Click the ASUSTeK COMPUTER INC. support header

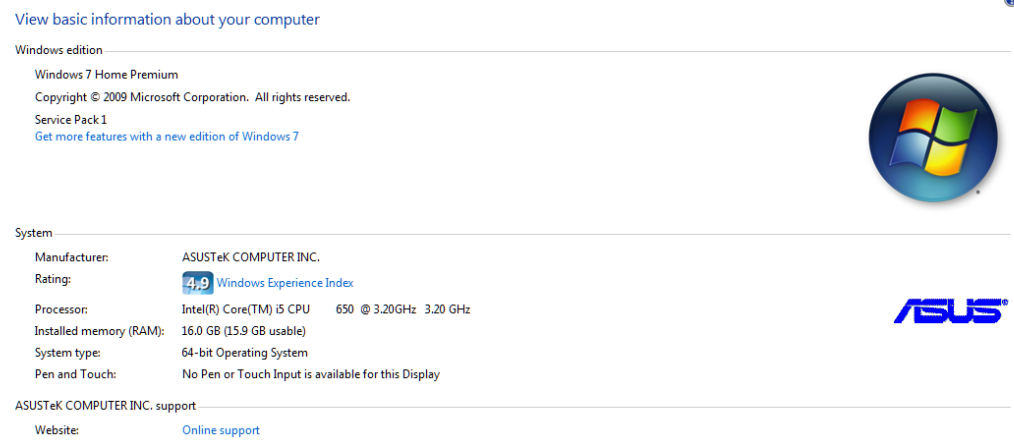click(105, 406)
